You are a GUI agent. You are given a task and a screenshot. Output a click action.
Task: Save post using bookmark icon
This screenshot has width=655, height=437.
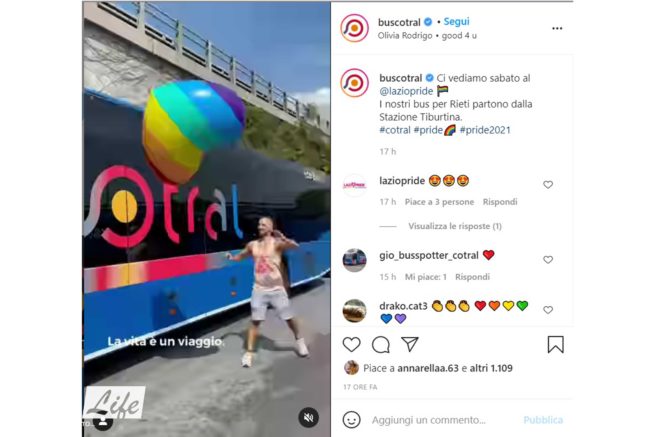click(x=555, y=344)
